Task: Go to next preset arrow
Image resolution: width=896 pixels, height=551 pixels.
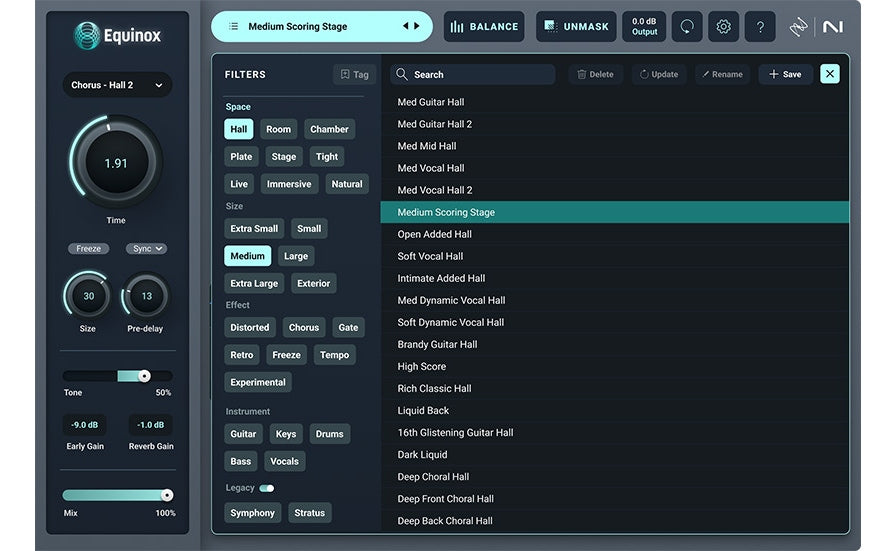Action: [417, 26]
